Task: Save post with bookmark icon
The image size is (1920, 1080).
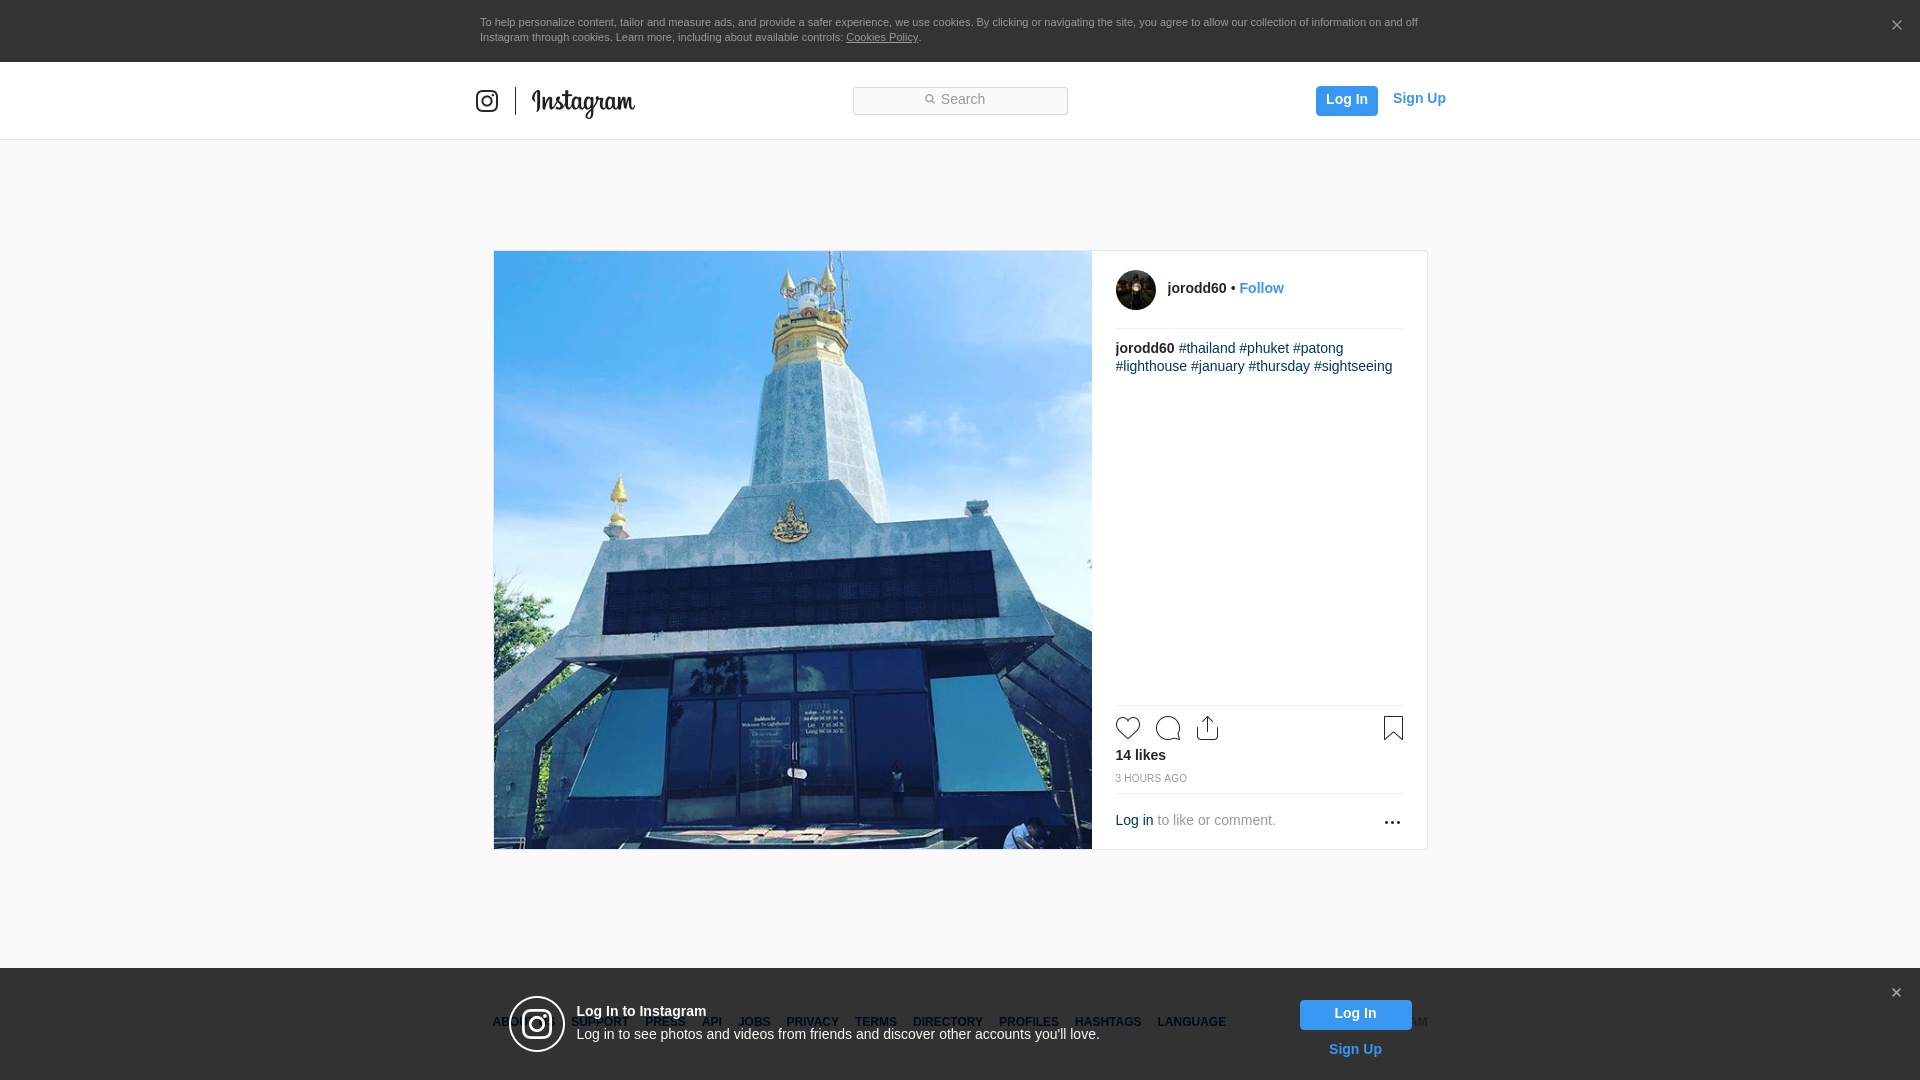Action: (1393, 728)
